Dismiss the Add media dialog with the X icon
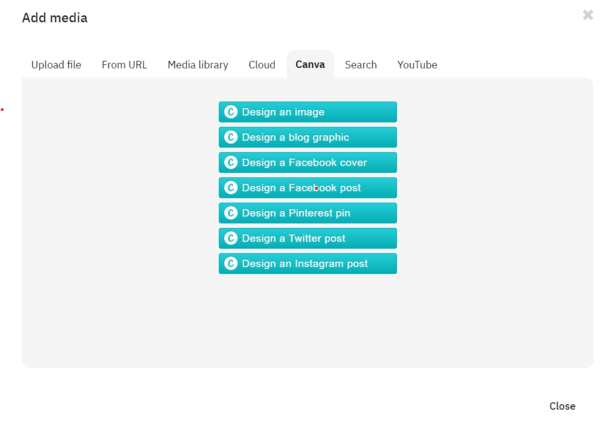 [588, 15]
